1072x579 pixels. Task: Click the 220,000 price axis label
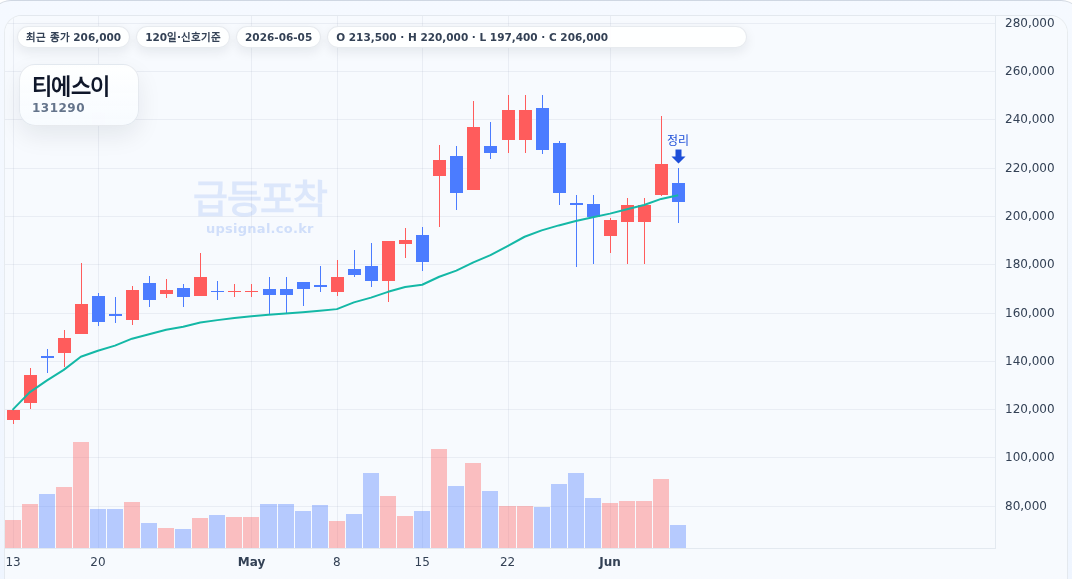click(x=1030, y=167)
